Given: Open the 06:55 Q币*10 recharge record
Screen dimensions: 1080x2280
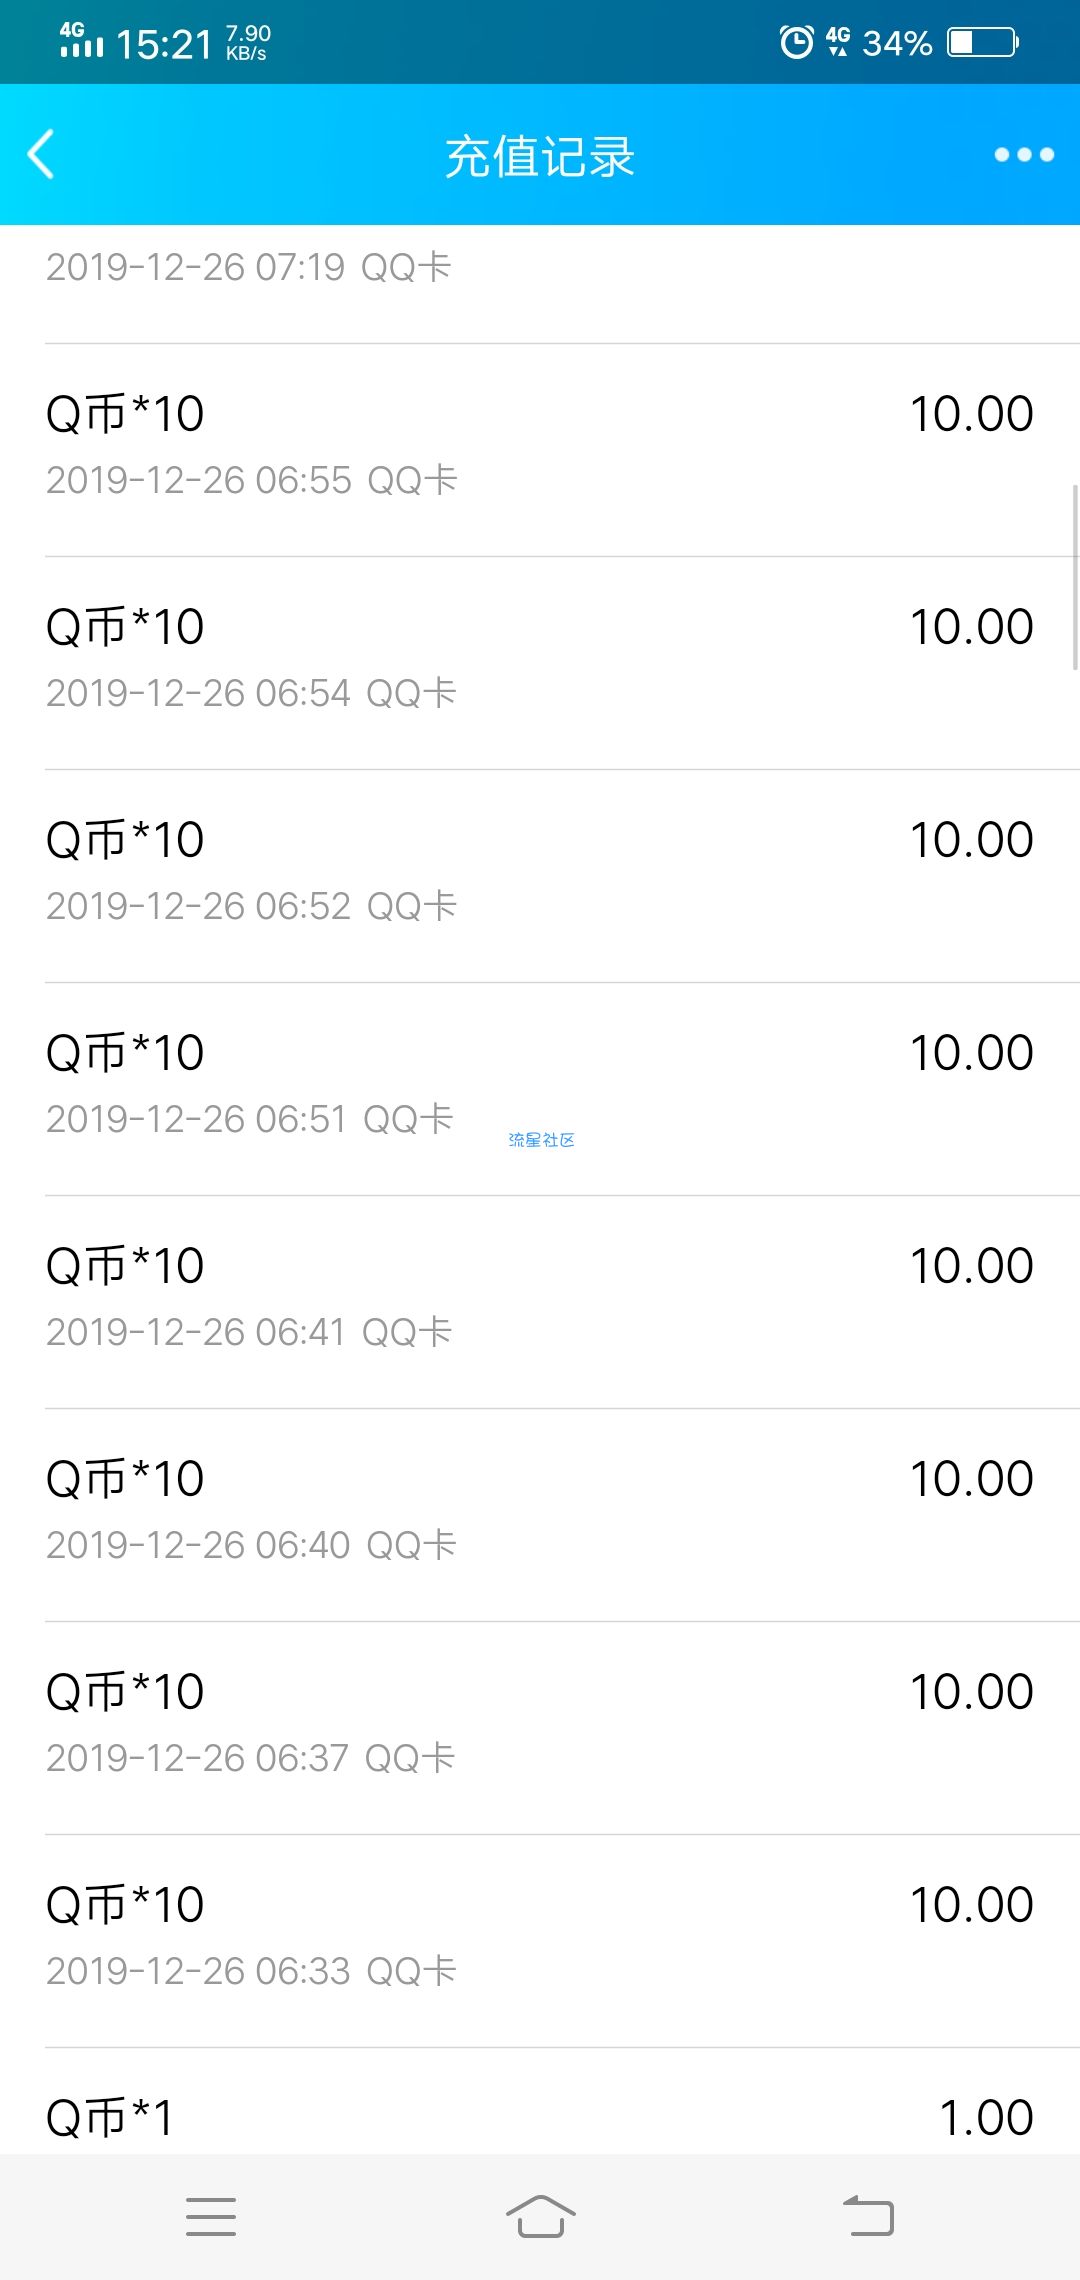Looking at the screenshot, I should (x=540, y=450).
